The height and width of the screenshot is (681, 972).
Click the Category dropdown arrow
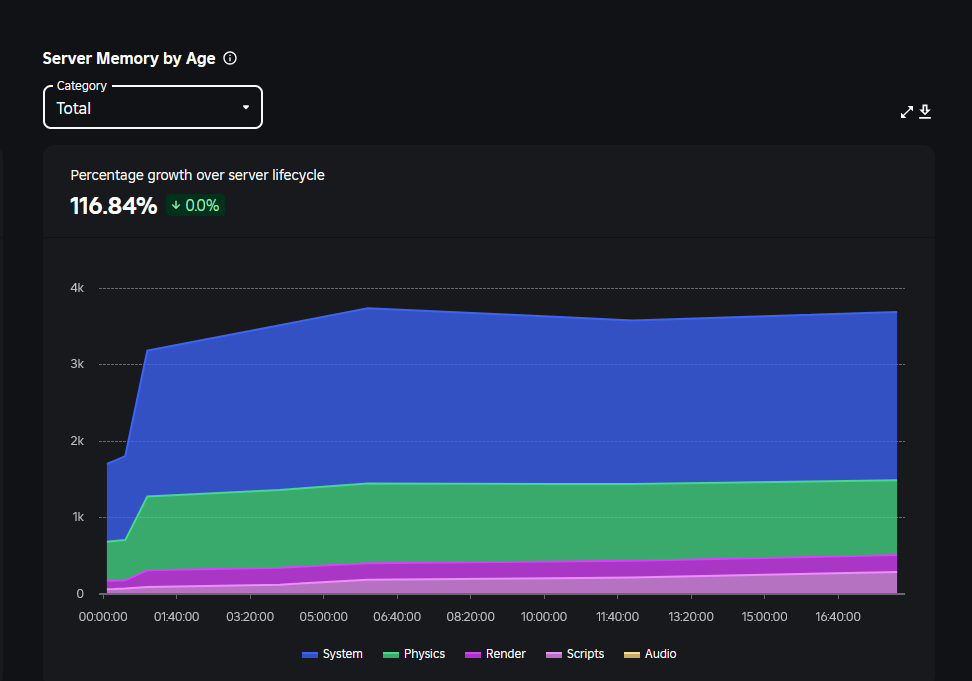245,107
